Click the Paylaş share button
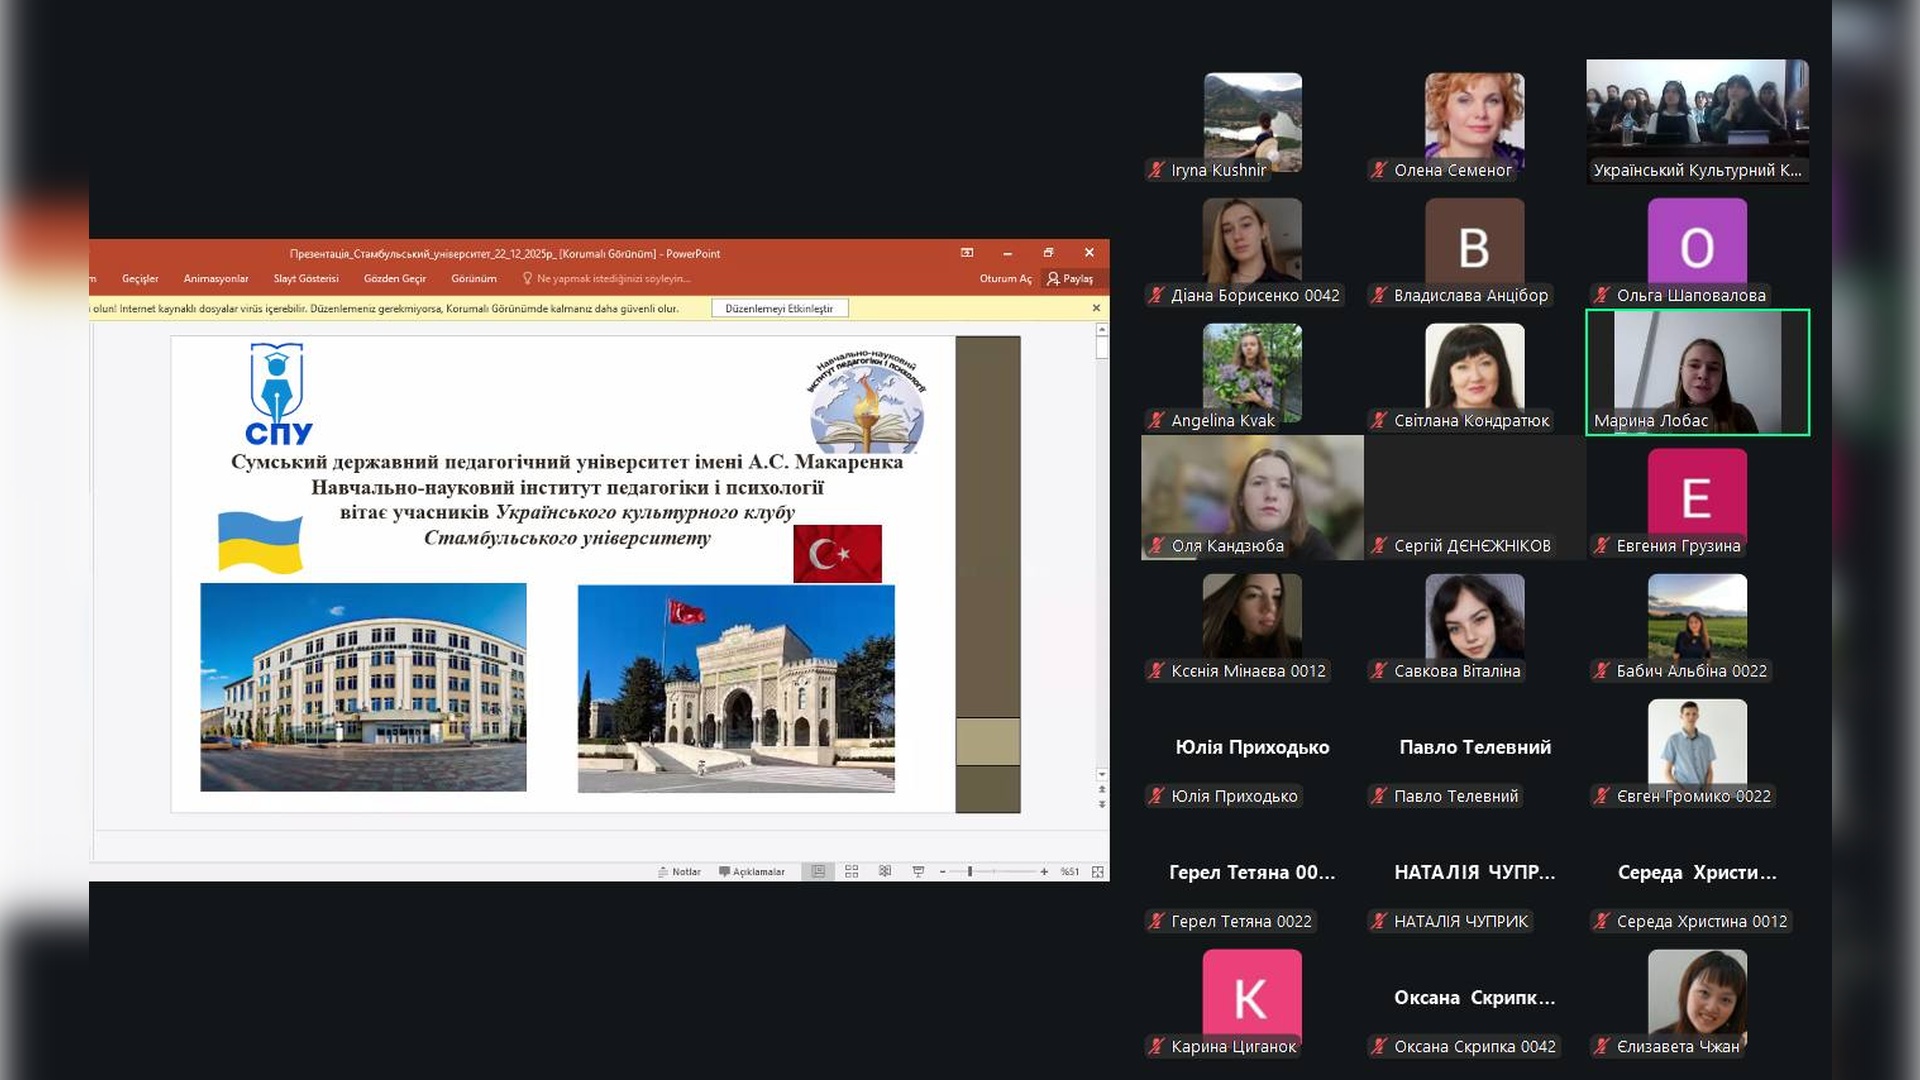Image resolution: width=1920 pixels, height=1080 pixels. pyautogui.click(x=1070, y=279)
